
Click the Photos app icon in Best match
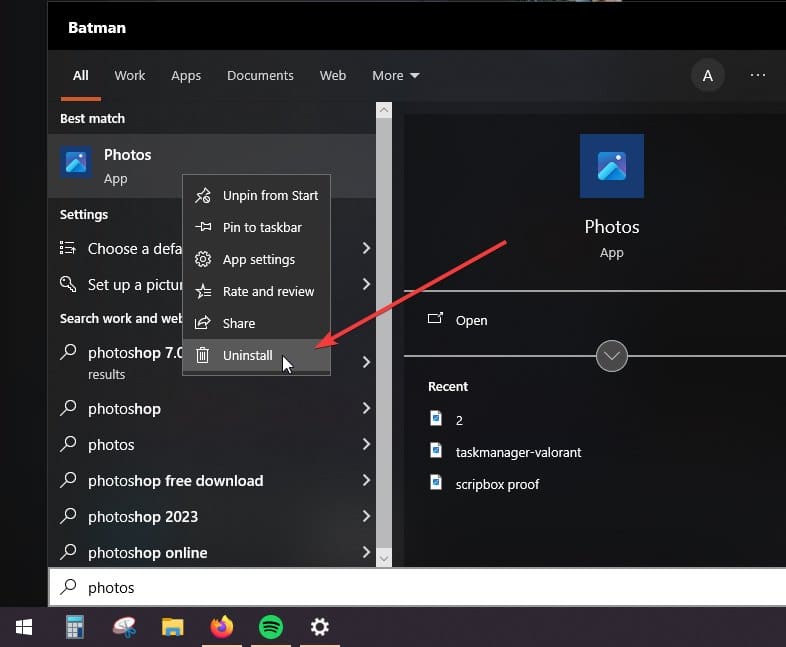coord(76,162)
